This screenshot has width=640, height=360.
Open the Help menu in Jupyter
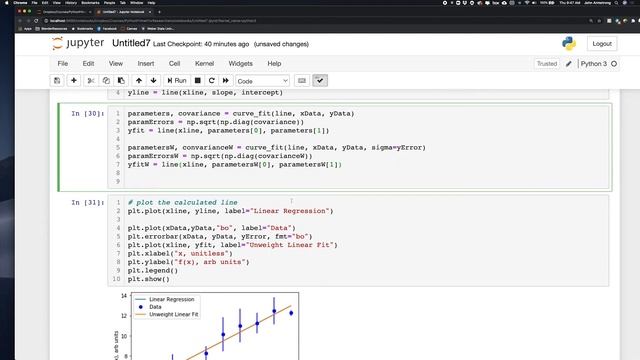(274, 64)
